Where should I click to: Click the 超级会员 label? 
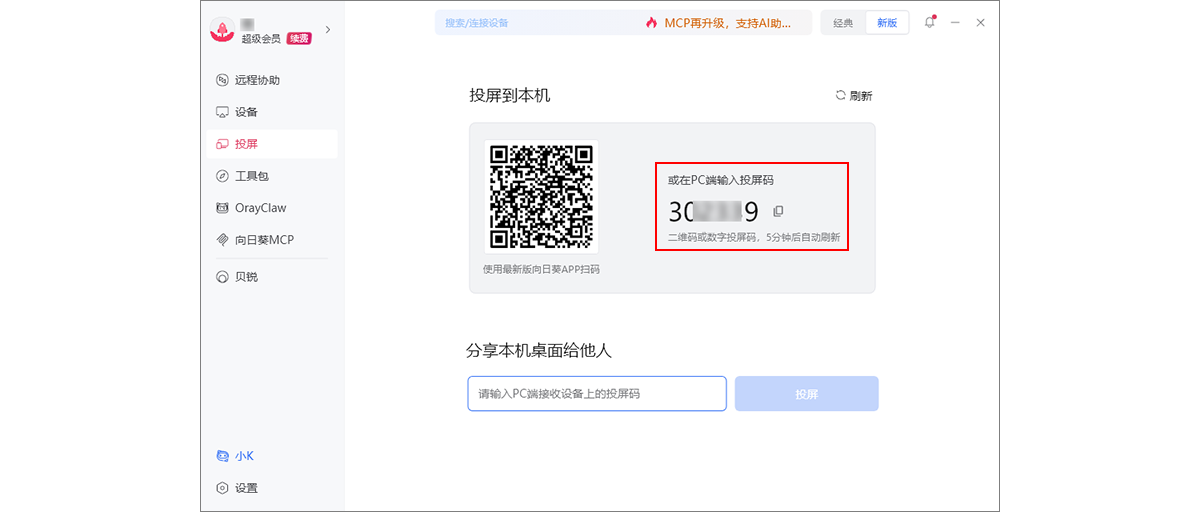261,39
